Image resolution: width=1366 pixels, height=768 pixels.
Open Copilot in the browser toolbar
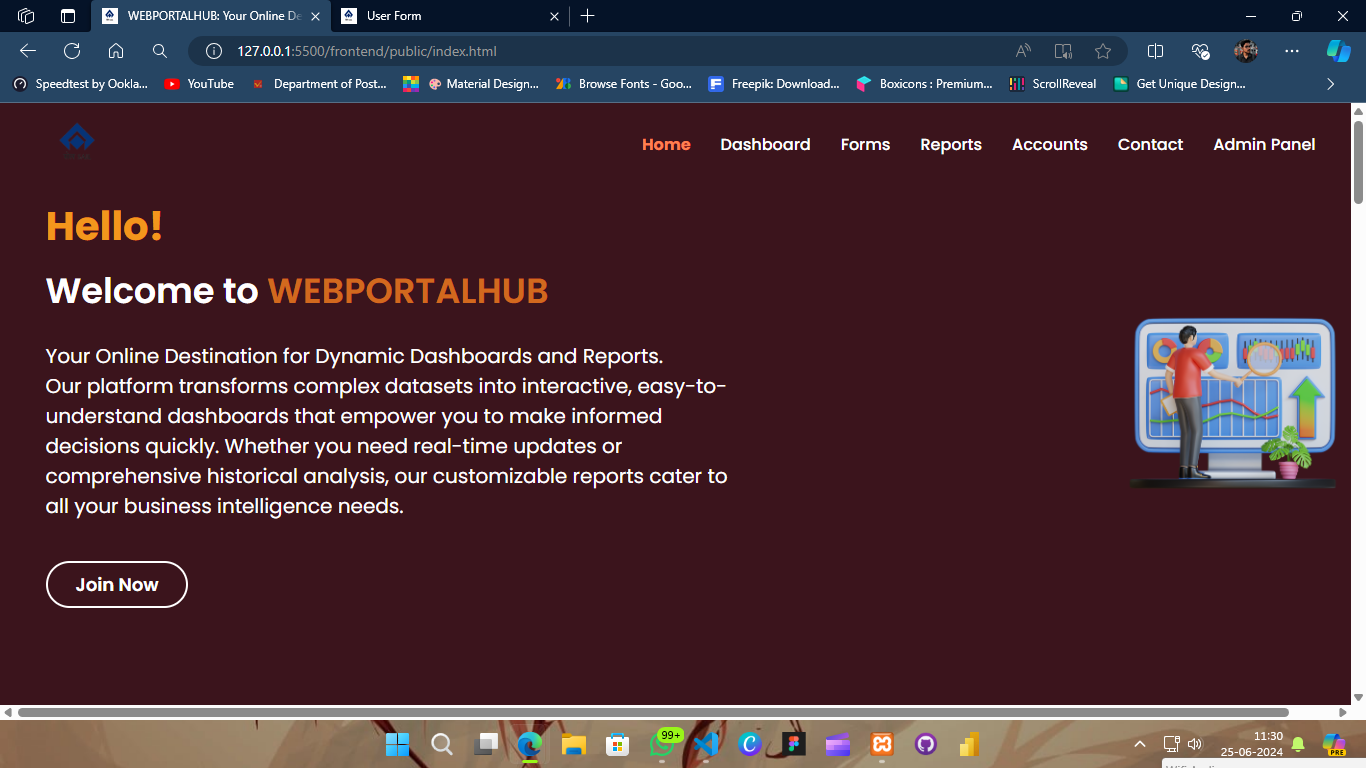point(1337,50)
